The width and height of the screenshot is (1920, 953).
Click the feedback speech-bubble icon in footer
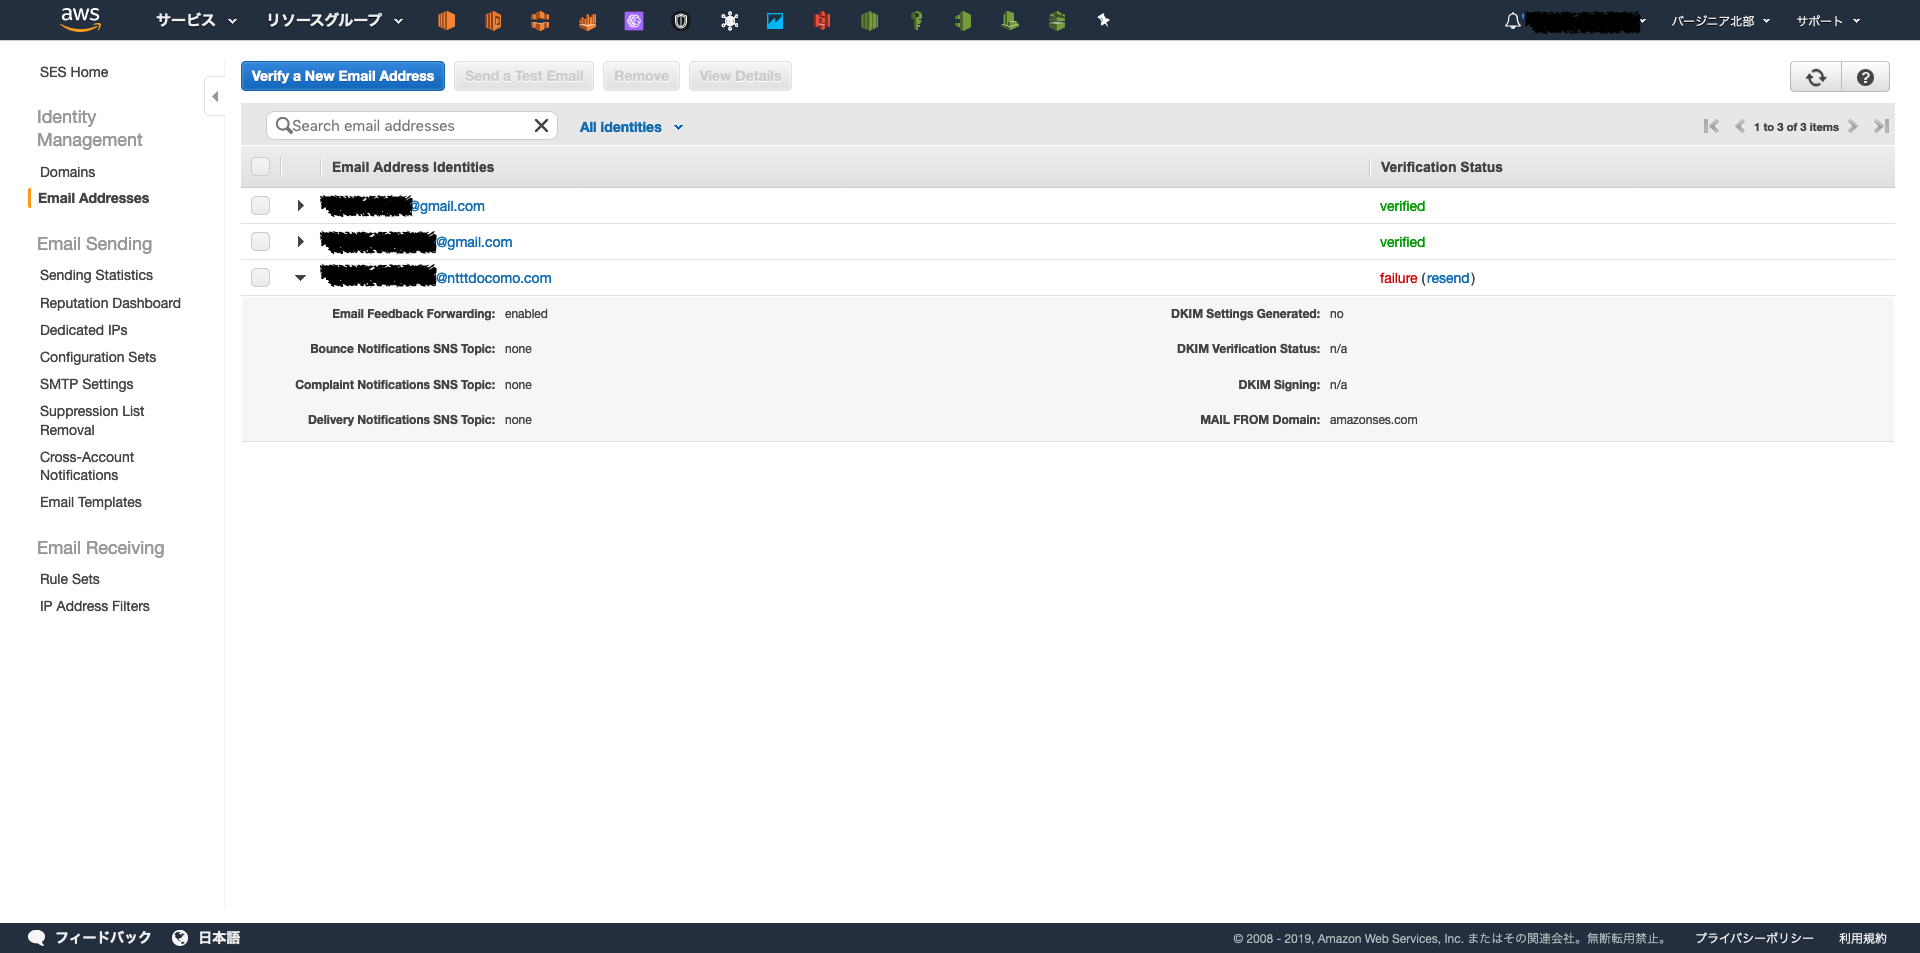36,937
